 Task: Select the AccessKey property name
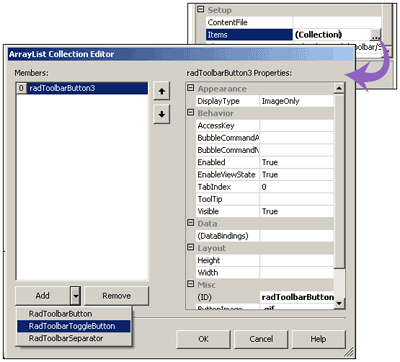(x=228, y=126)
